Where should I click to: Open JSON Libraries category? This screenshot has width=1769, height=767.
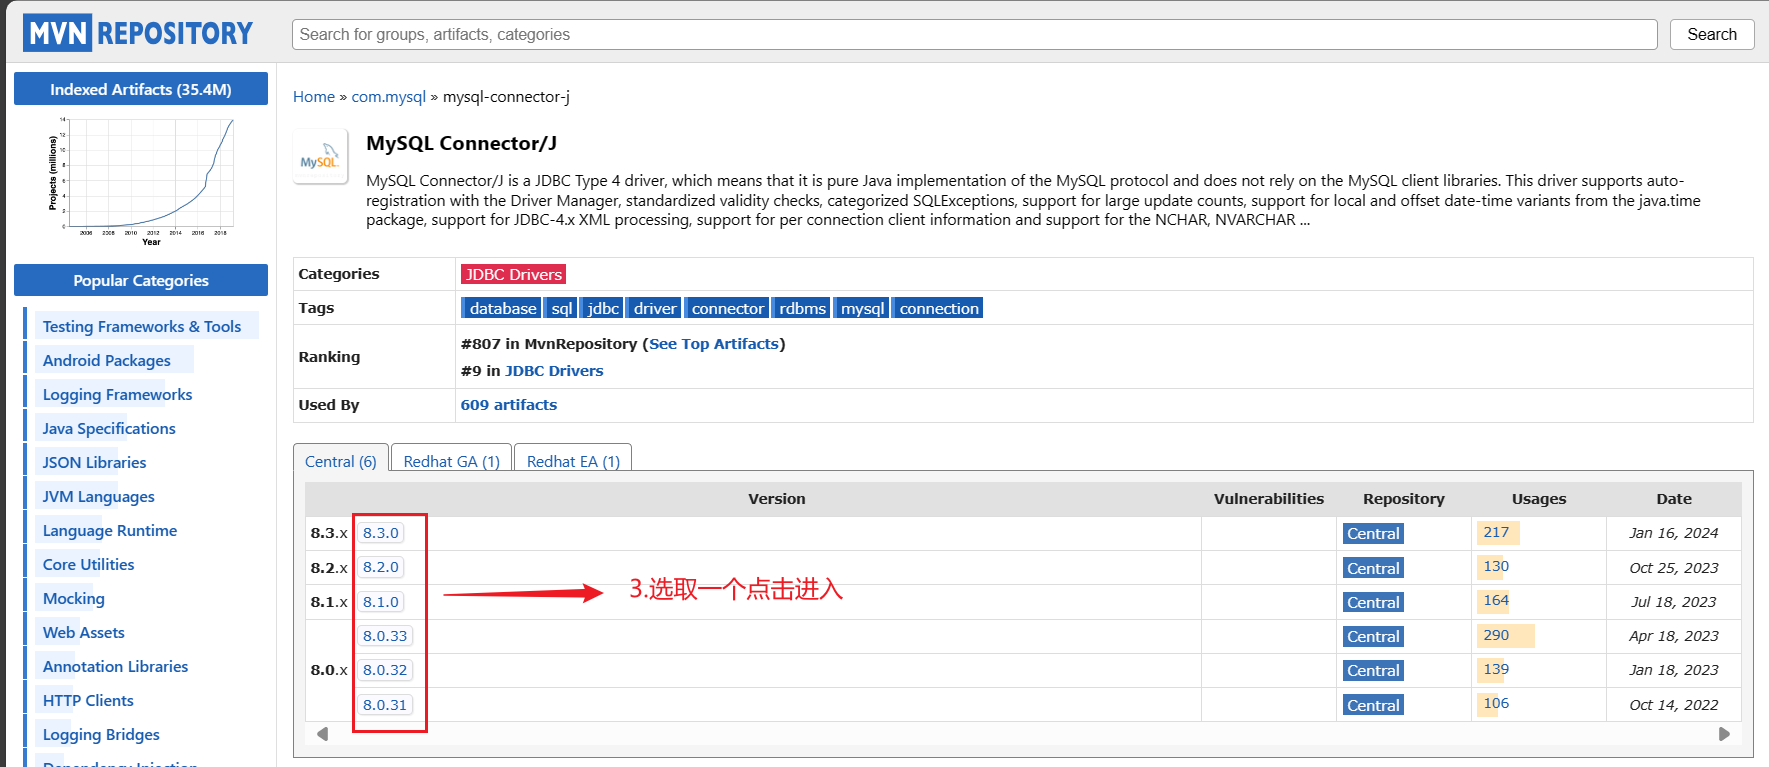point(94,463)
